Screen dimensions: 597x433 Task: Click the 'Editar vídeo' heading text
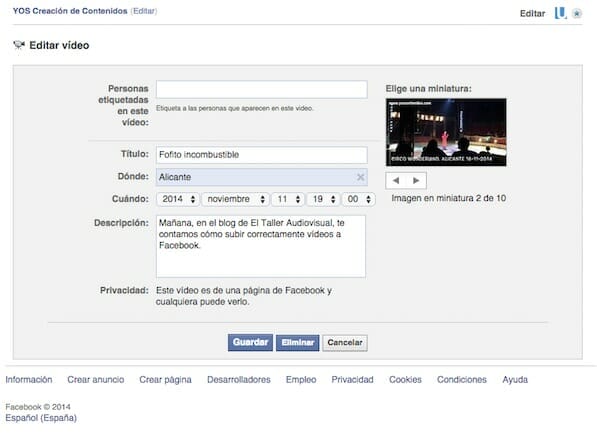(x=59, y=45)
